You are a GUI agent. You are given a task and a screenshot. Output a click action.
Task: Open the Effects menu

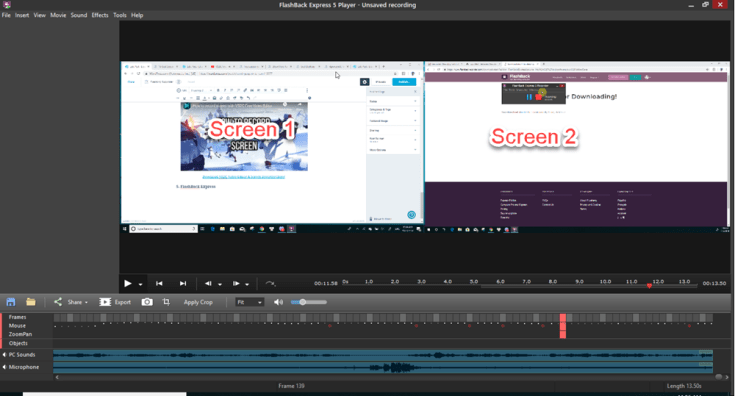click(x=100, y=15)
